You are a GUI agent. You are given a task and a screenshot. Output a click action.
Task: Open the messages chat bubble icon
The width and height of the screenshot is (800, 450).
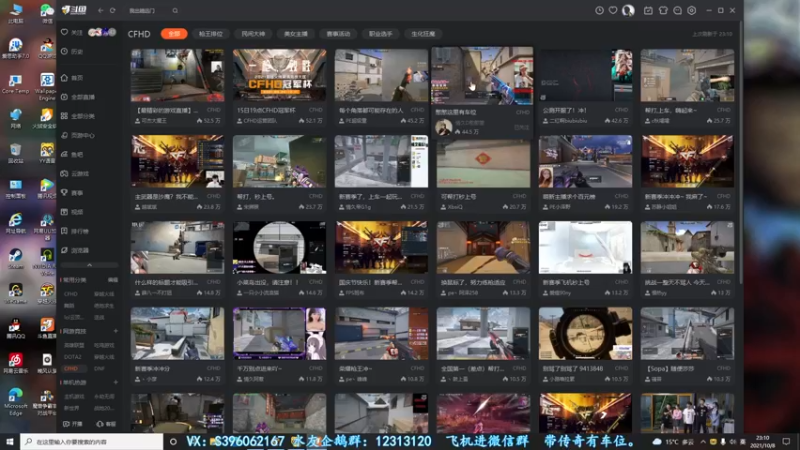click(x=677, y=10)
